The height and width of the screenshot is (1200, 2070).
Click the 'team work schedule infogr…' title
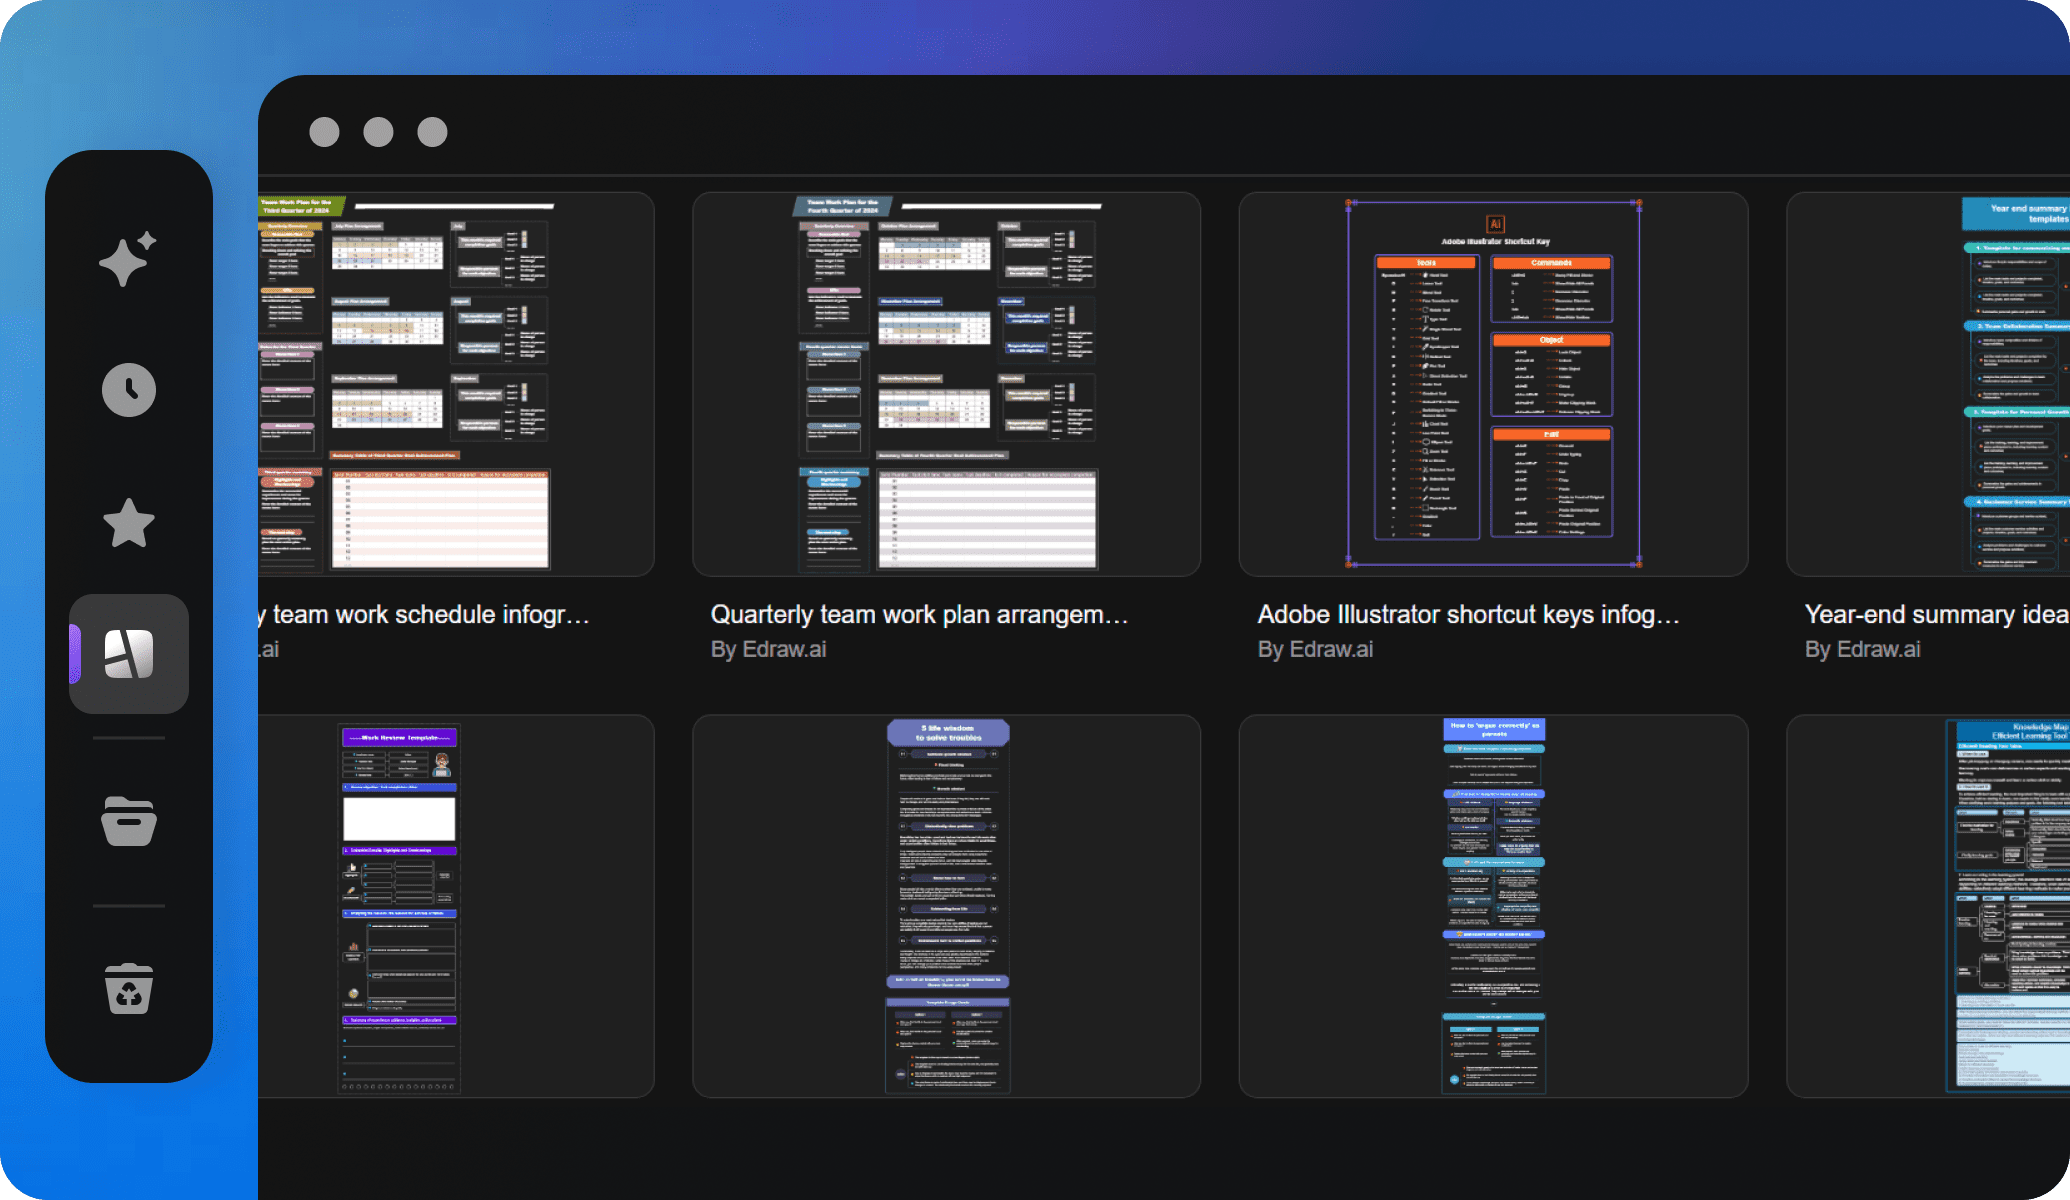(x=425, y=614)
